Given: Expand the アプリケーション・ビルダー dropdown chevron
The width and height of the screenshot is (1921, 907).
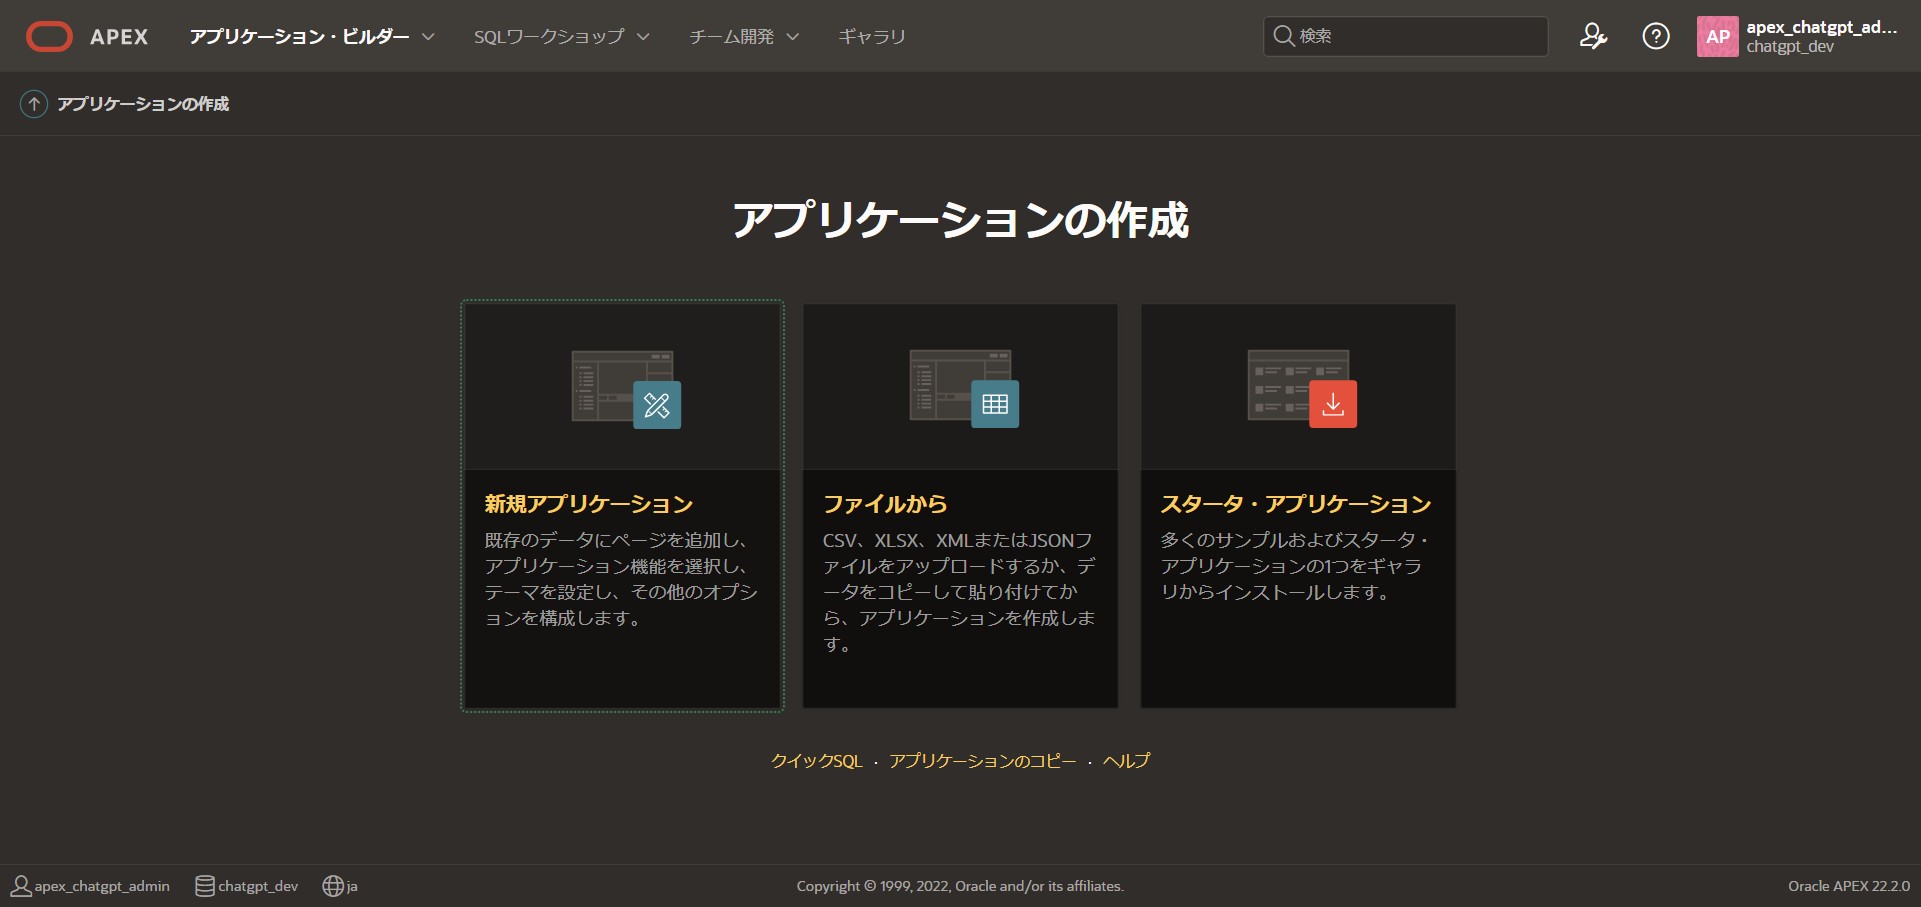Looking at the screenshot, I should pyautogui.click(x=428, y=37).
